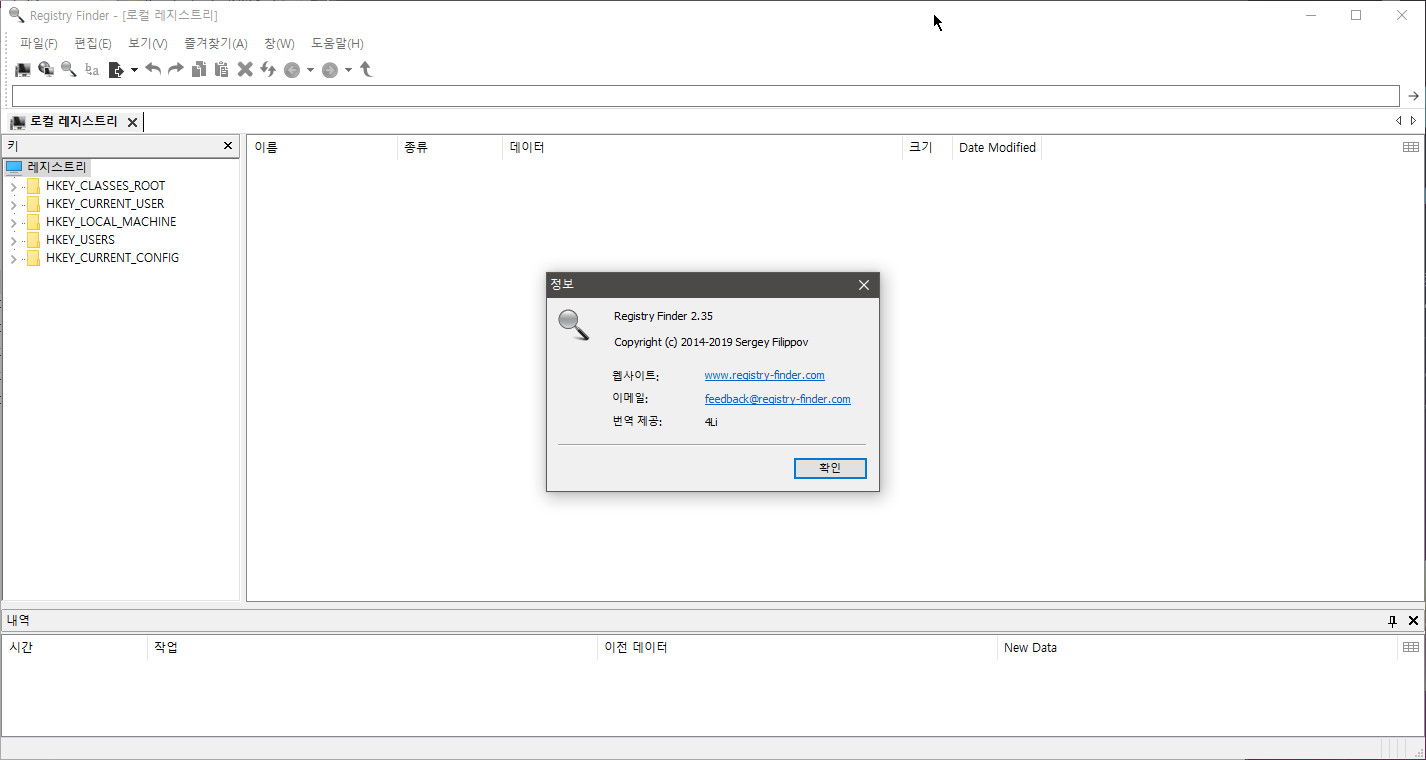Sort by 이름 column header
The width and height of the screenshot is (1426, 760).
[x=322, y=147]
